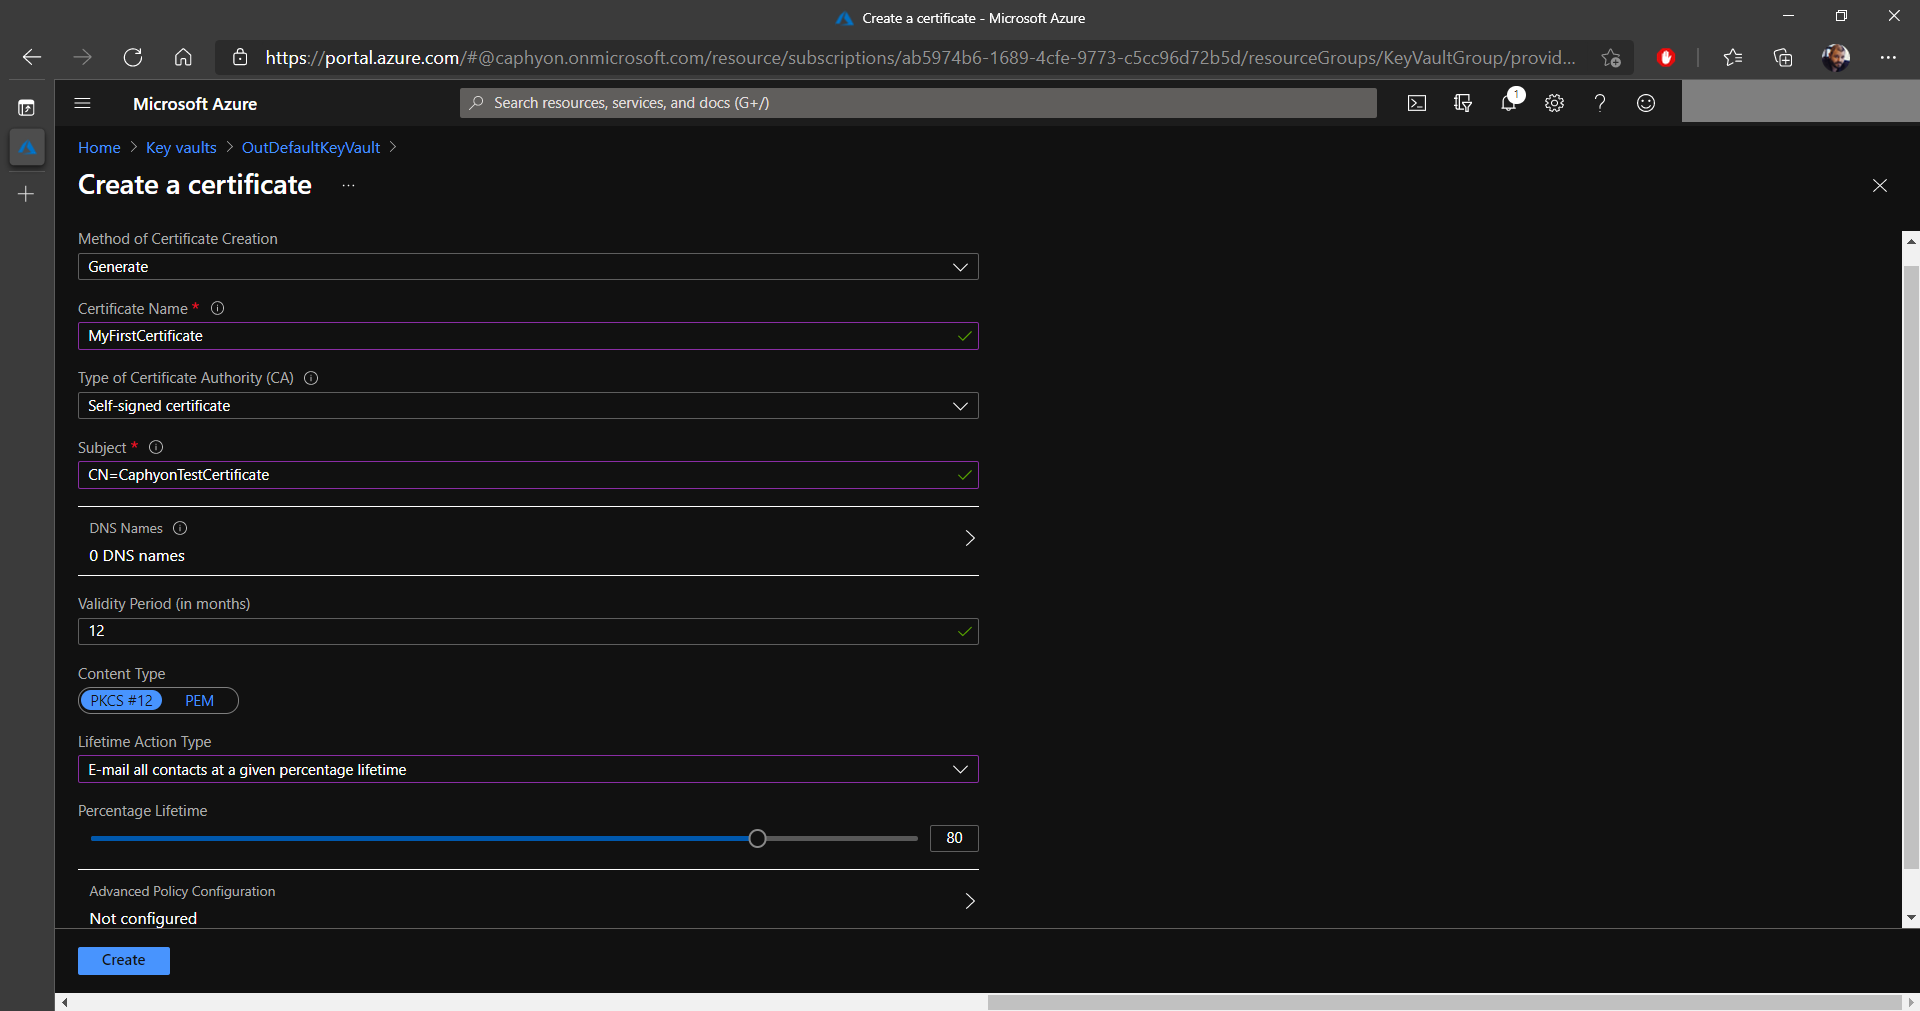Open the notifications bell
Screen dimensions: 1920x1011
[1509, 102]
